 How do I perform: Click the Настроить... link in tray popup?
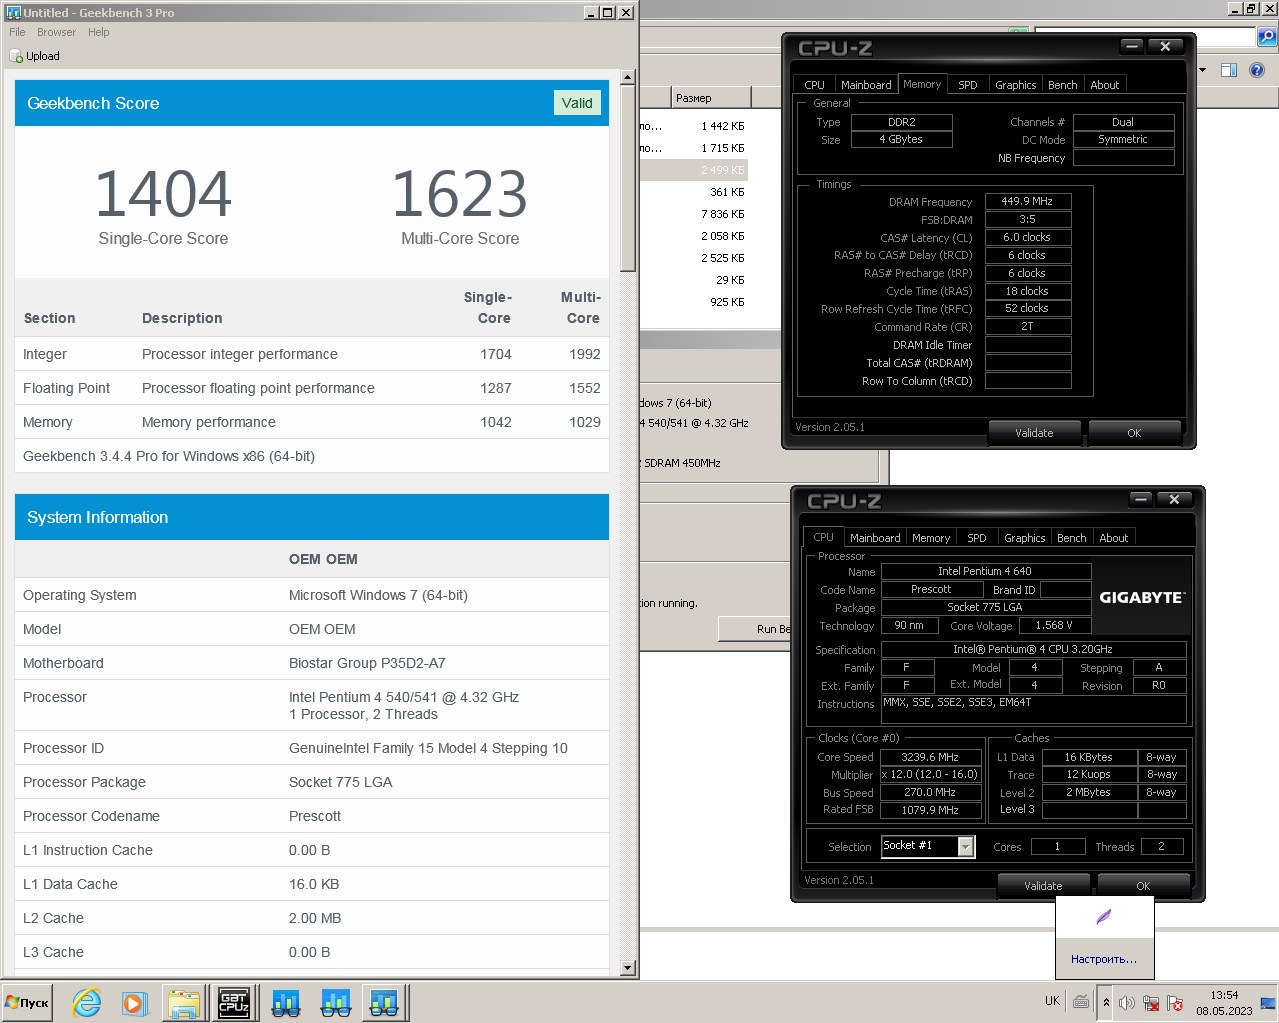pyautogui.click(x=1104, y=959)
